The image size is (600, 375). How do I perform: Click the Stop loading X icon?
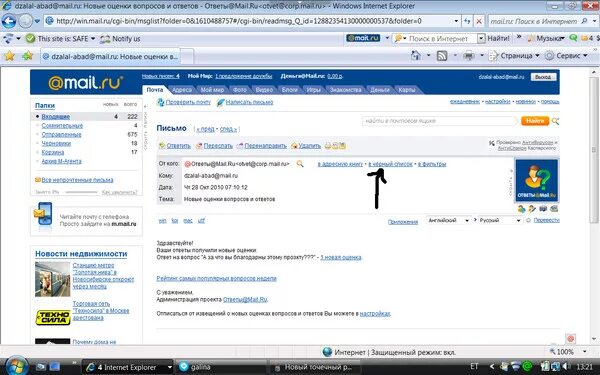coord(478,21)
